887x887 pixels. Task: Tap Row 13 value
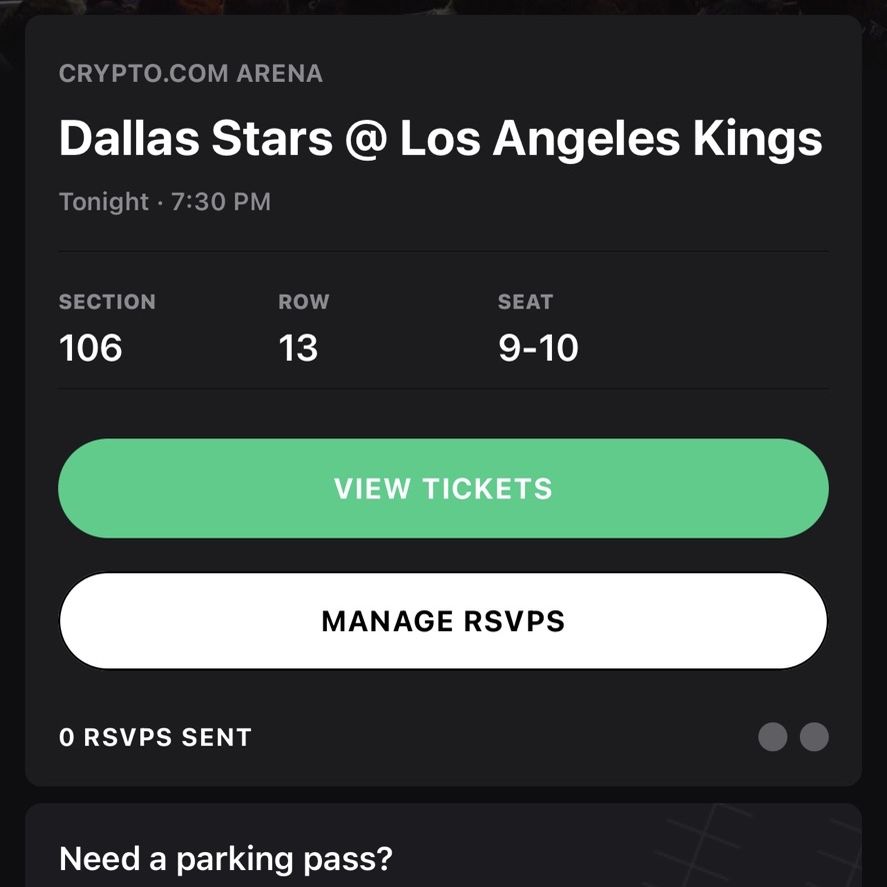(298, 347)
